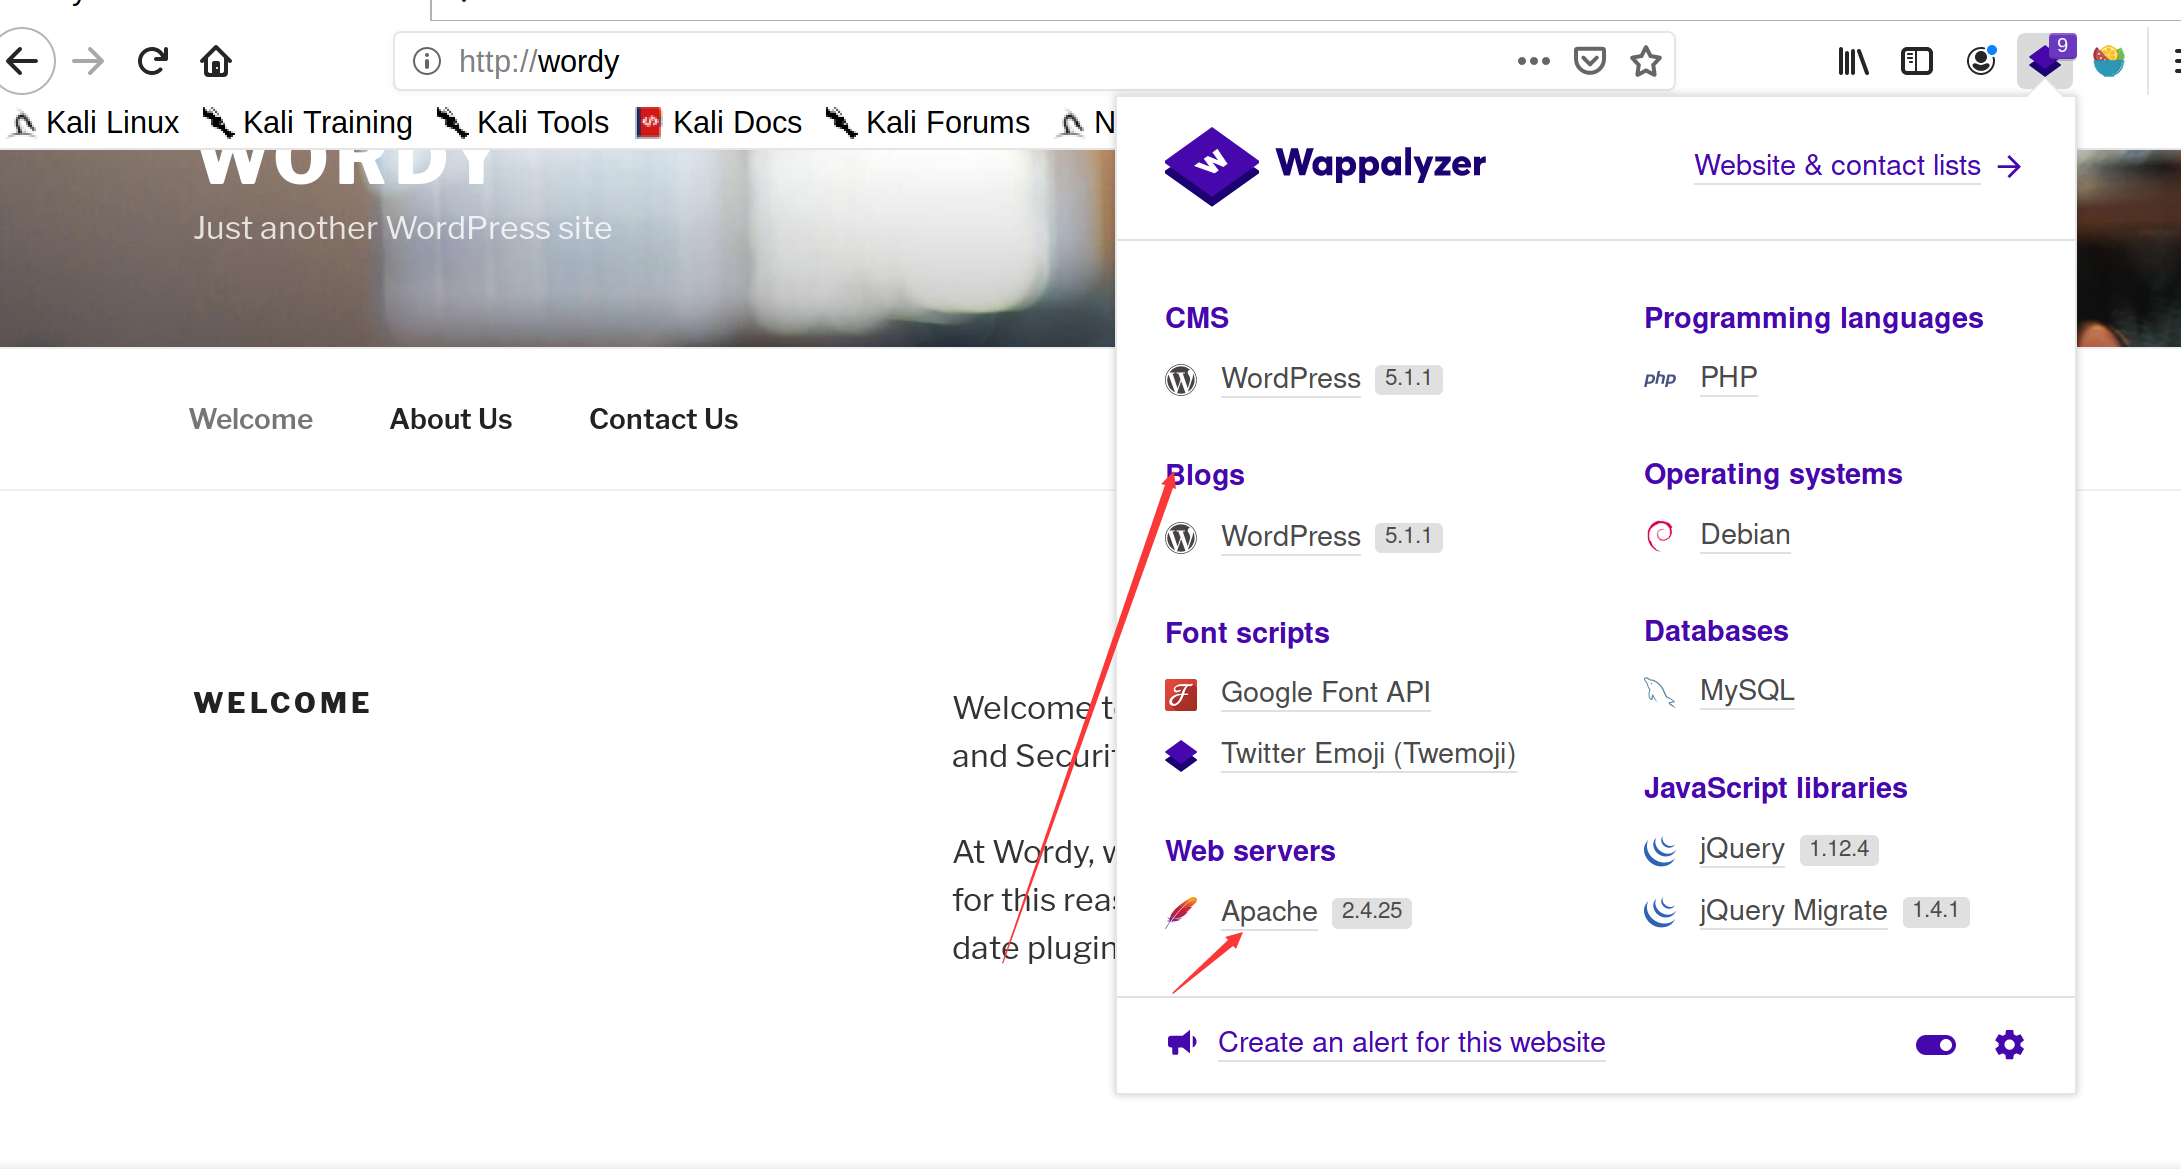Image resolution: width=2181 pixels, height=1169 pixels.
Task: Open the Kali Forums bookmark
Action: (x=928, y=123)
